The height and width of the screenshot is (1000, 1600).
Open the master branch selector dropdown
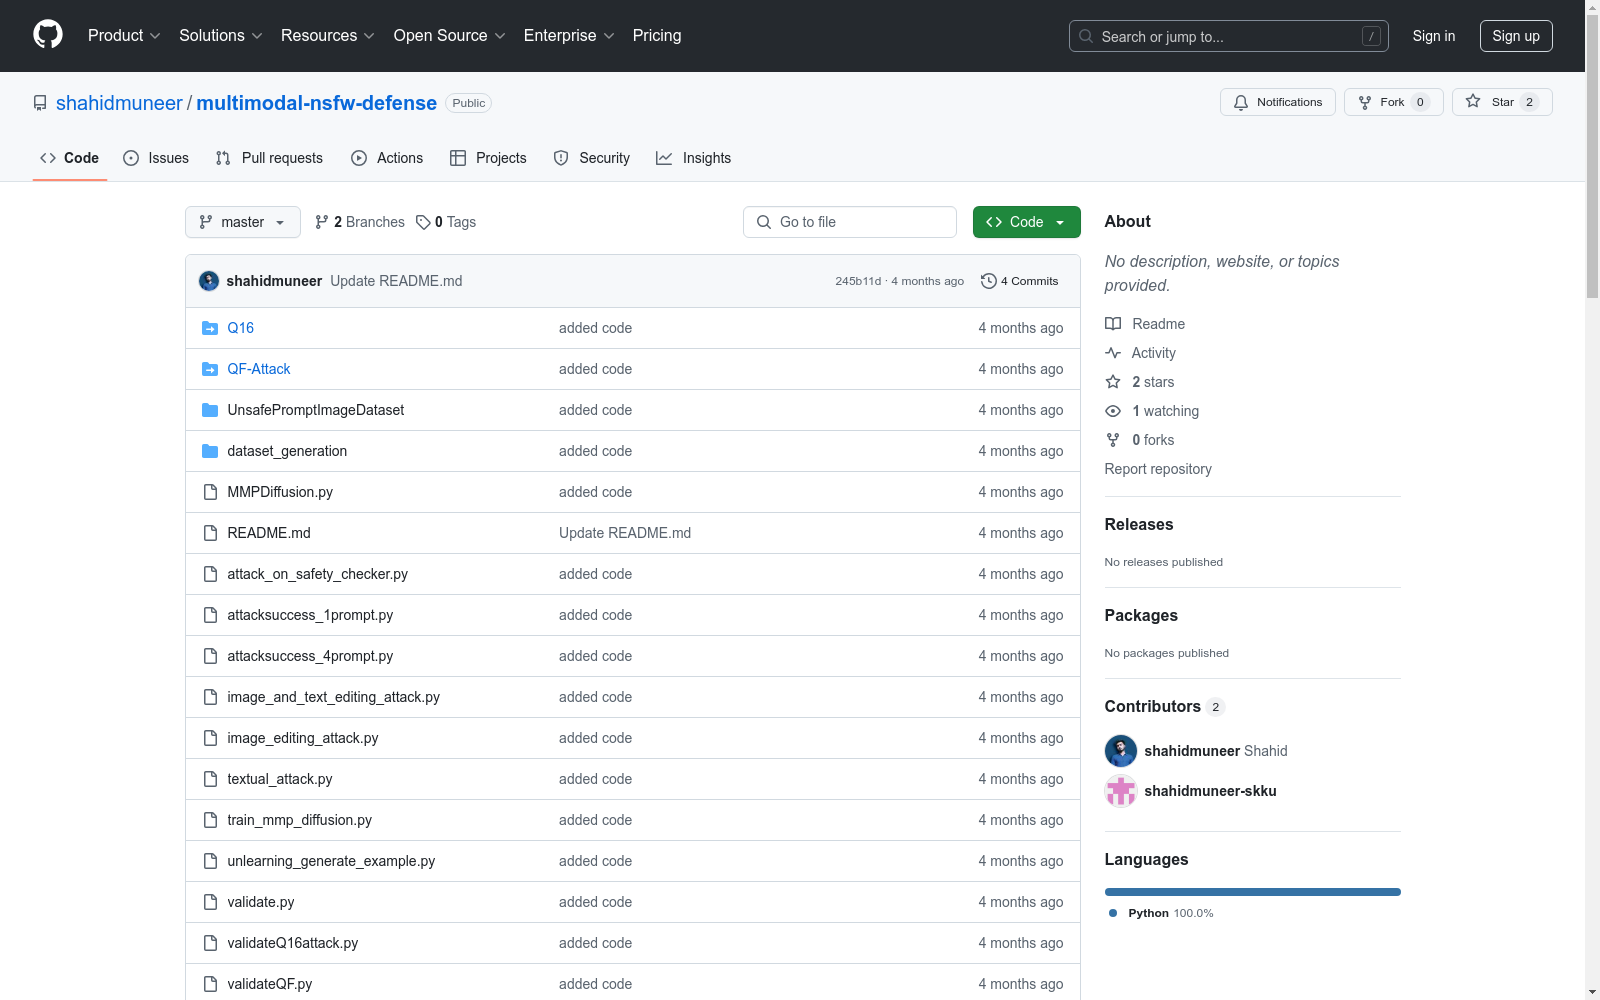[243, 222]
